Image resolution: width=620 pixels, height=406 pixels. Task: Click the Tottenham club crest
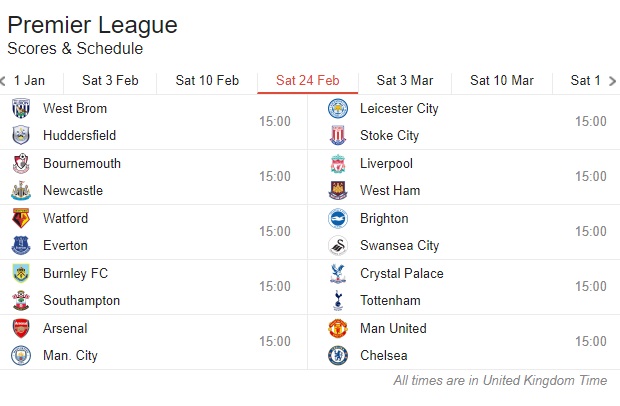(338, 300)
